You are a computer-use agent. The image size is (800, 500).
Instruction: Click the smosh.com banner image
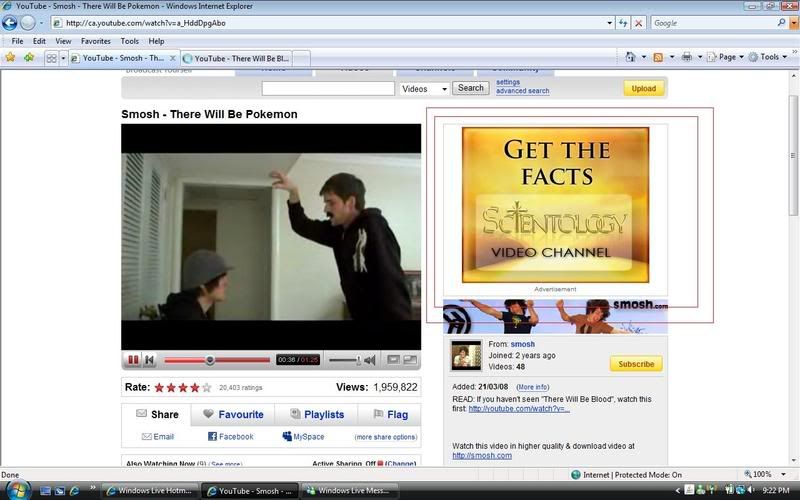(555, 317)
